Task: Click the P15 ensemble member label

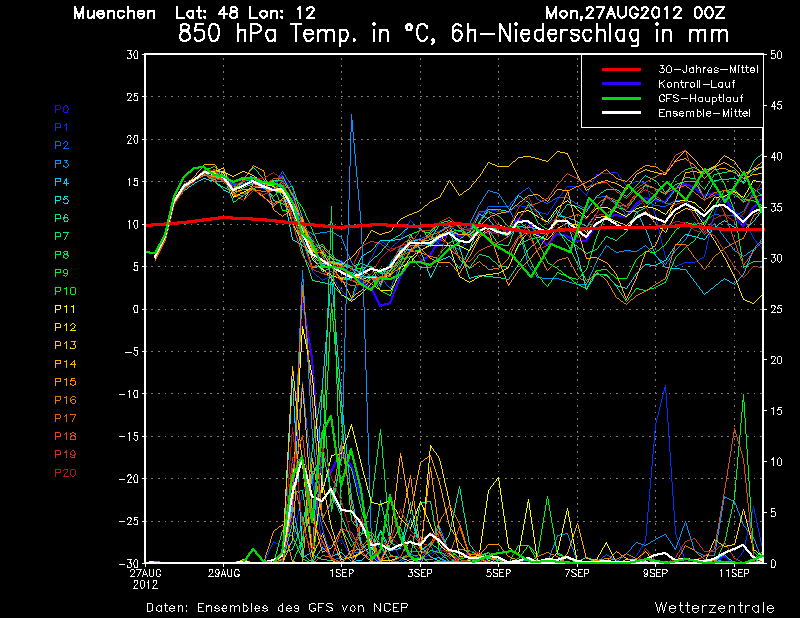Action: pos(65,382)
